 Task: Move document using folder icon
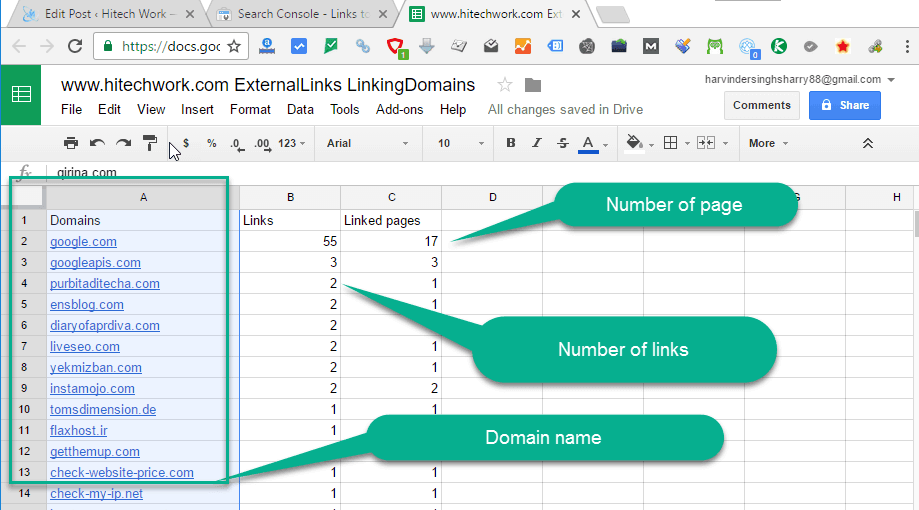pos(532,86)
